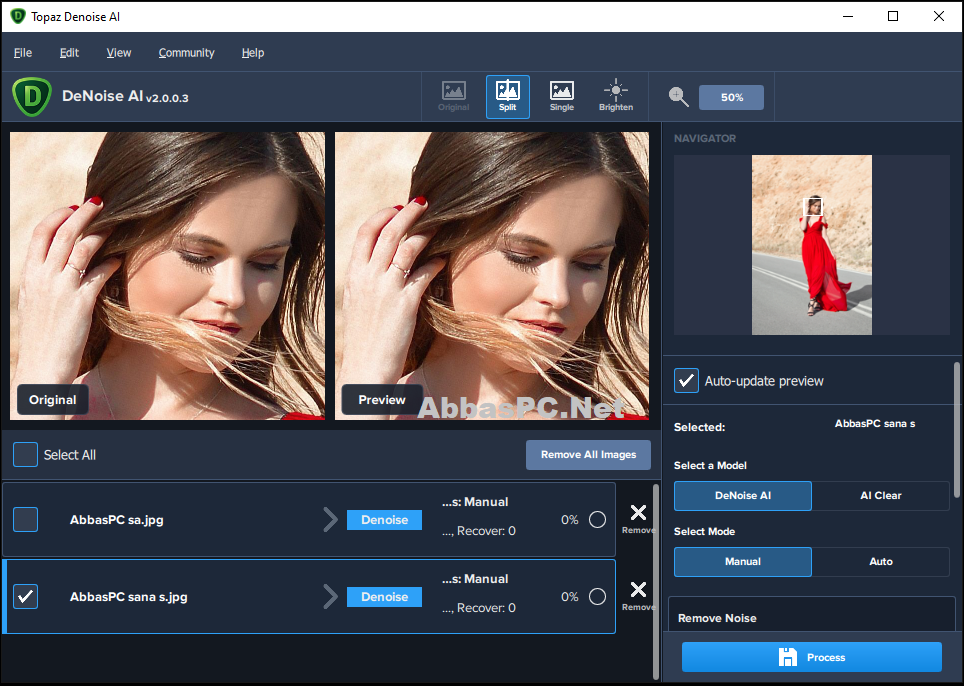
Task: Click the 50% zoom level field
Action: [x=732, y=97]
